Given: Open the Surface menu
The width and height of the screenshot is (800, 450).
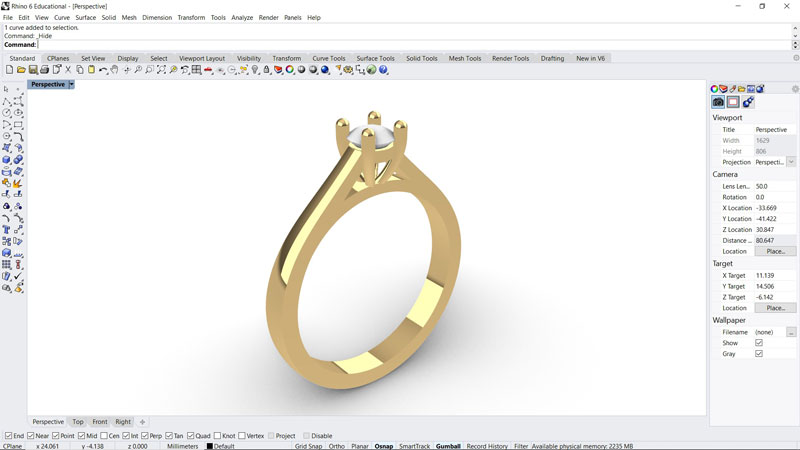Looking at the screenshot, I should click(86, 18).
